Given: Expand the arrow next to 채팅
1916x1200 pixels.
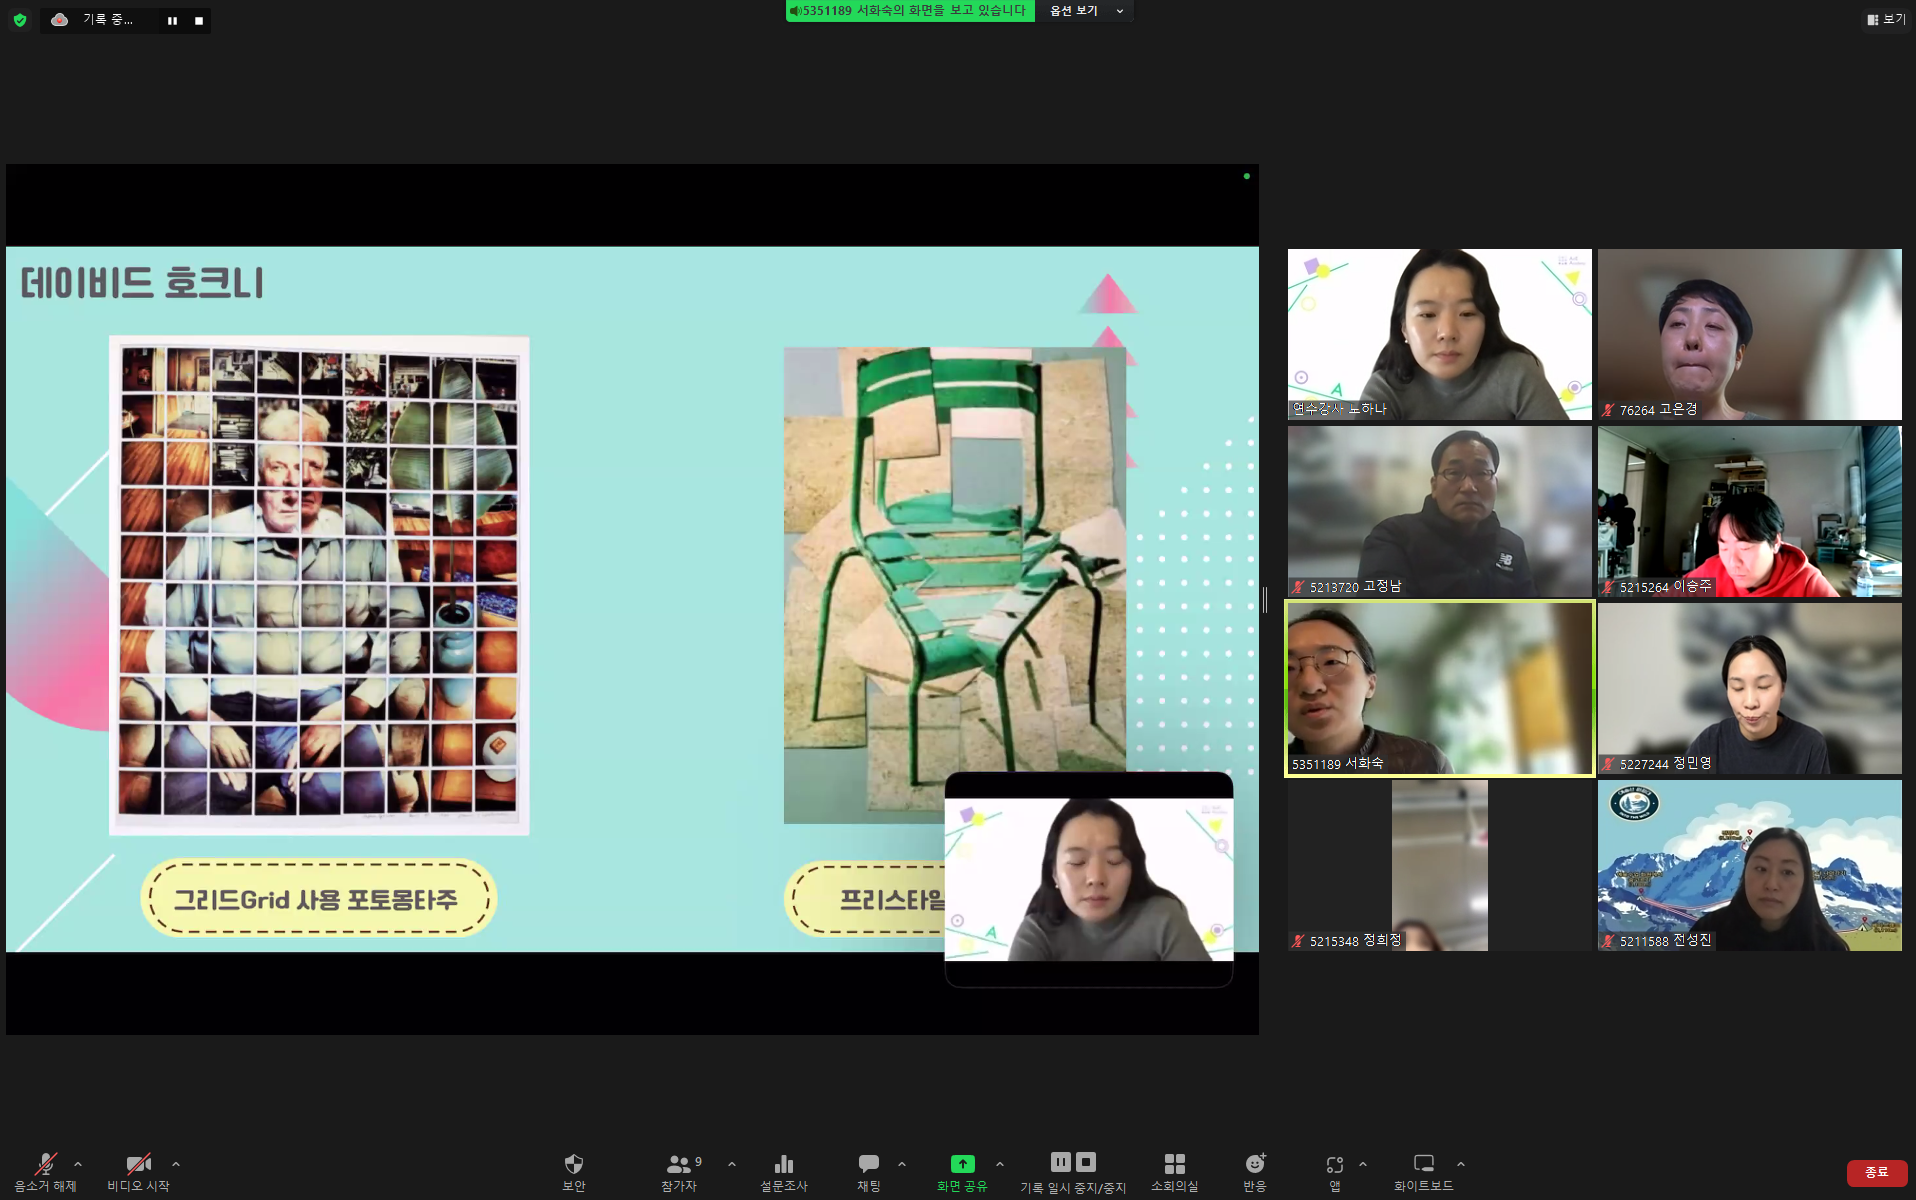Looking at the screenshot, I should pos(902,1164).
